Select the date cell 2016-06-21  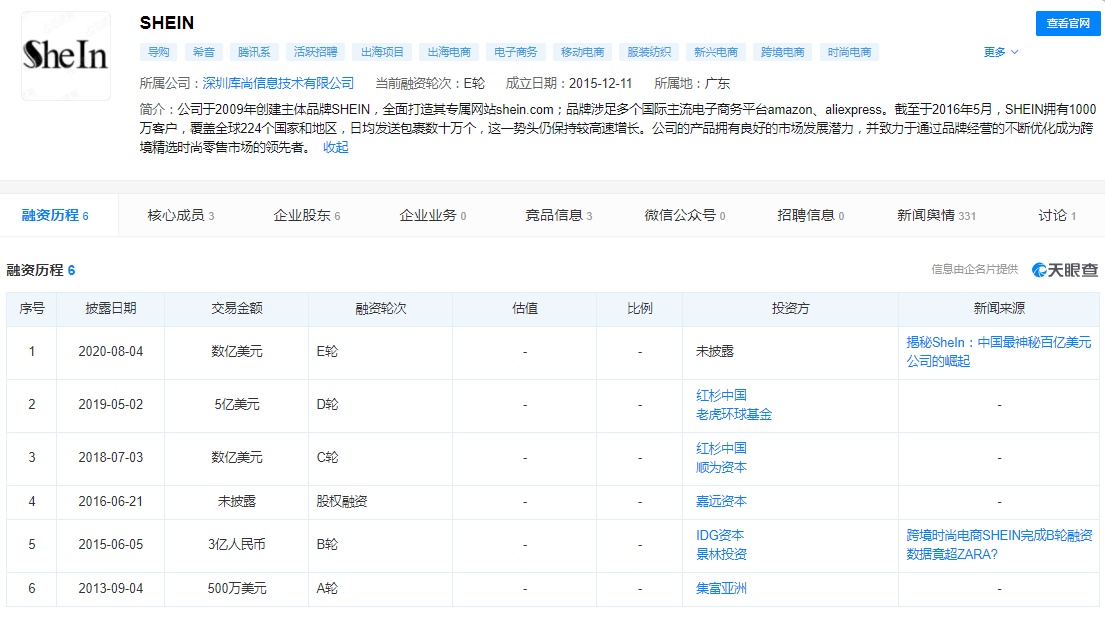click(x=111, y=501)
